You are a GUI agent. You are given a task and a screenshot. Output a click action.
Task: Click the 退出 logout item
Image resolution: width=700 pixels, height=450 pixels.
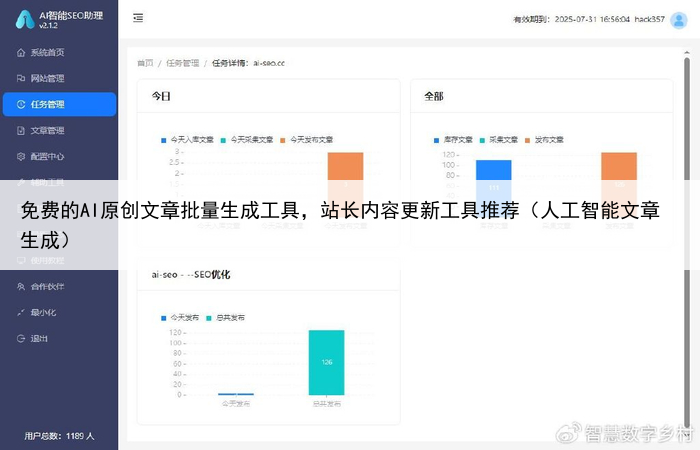(38, 338)
